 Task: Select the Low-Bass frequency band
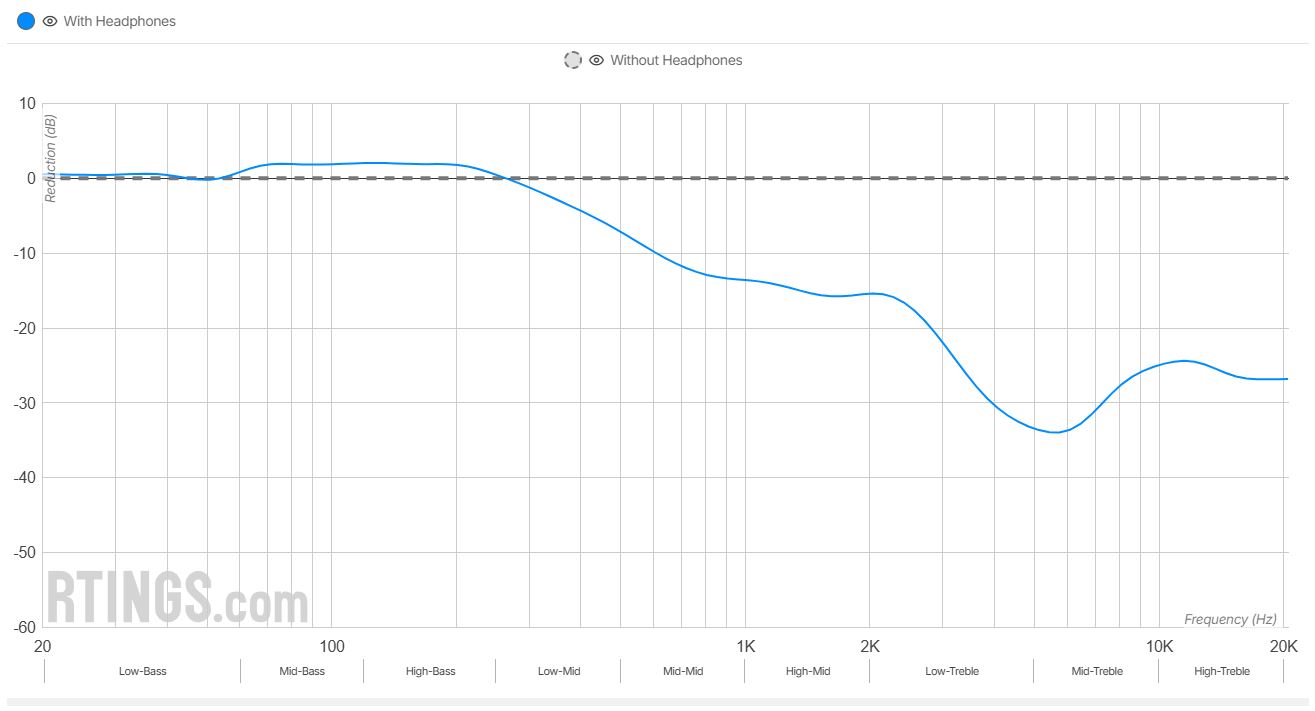click(x=142, y=671)
